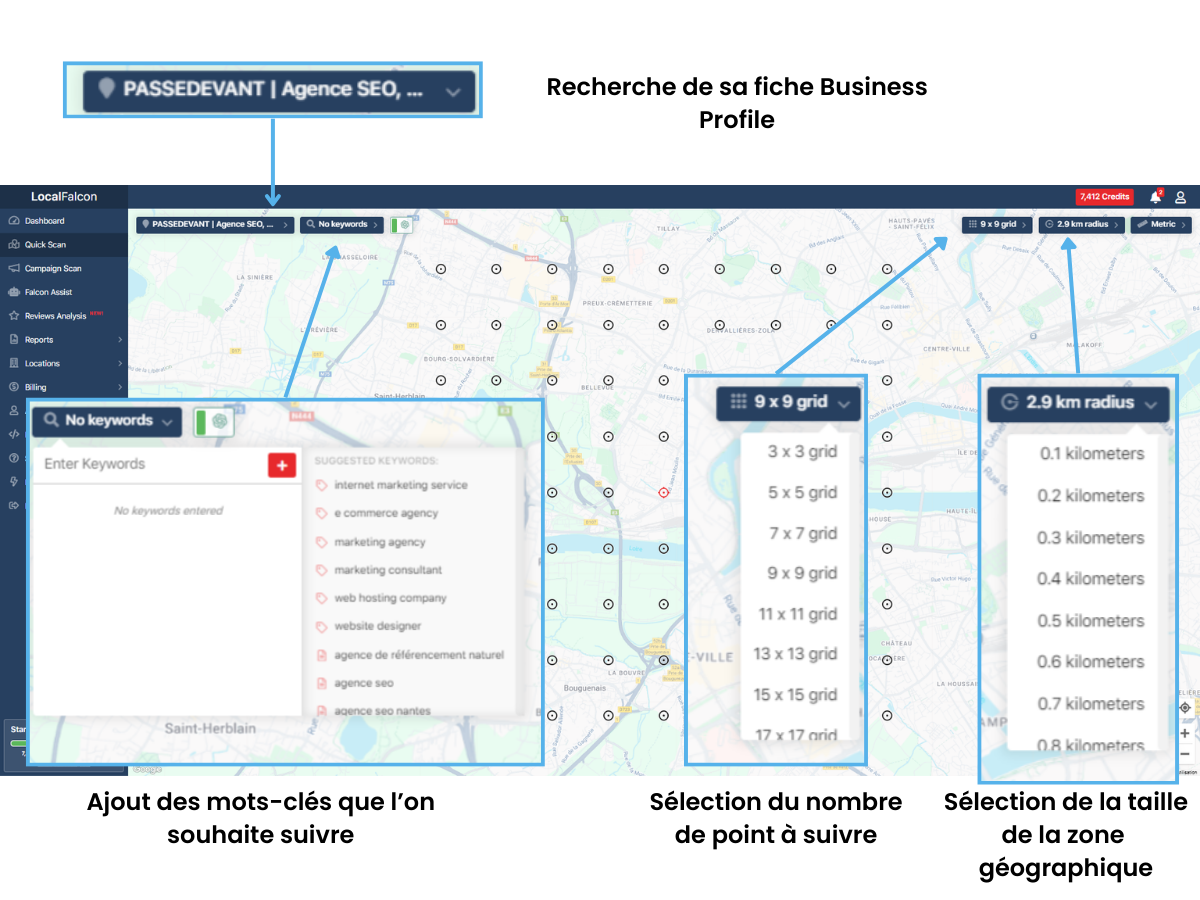
Task: Zoom out with the map minus control
Action: pos(1185,754)
